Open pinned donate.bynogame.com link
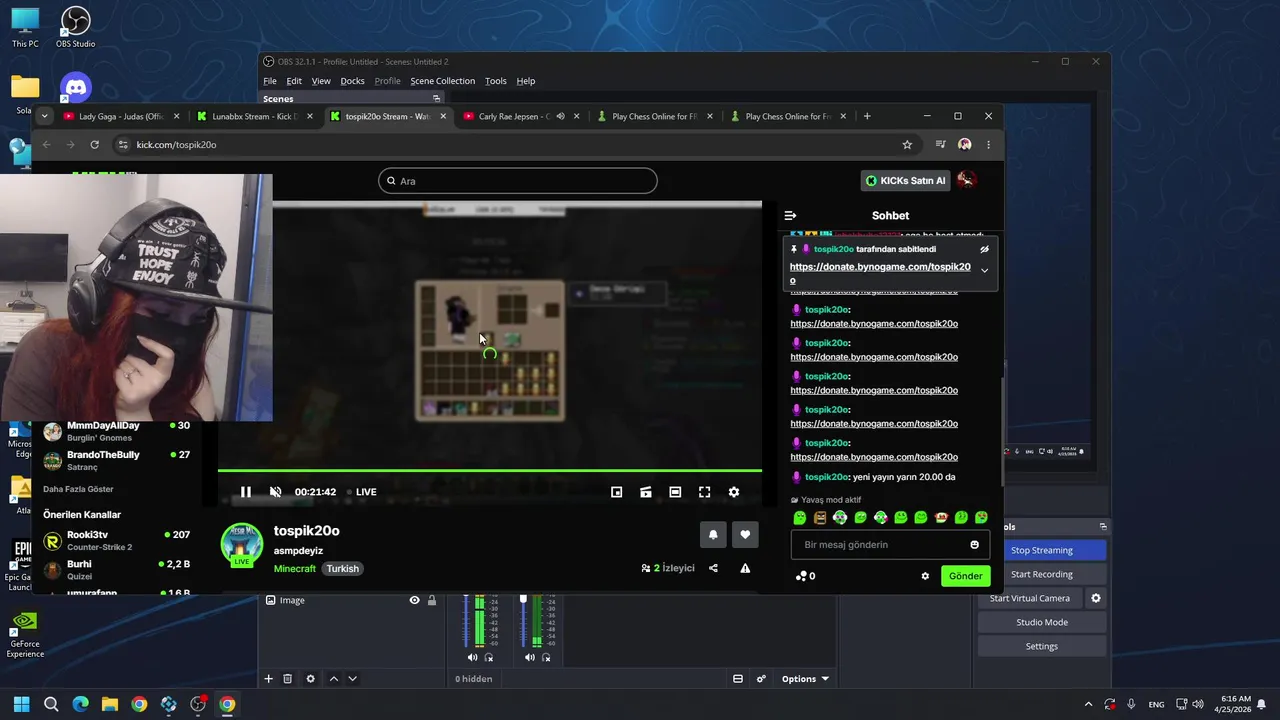The width and height of the screenshot is (1280, 720). click(x=880, y=273)
